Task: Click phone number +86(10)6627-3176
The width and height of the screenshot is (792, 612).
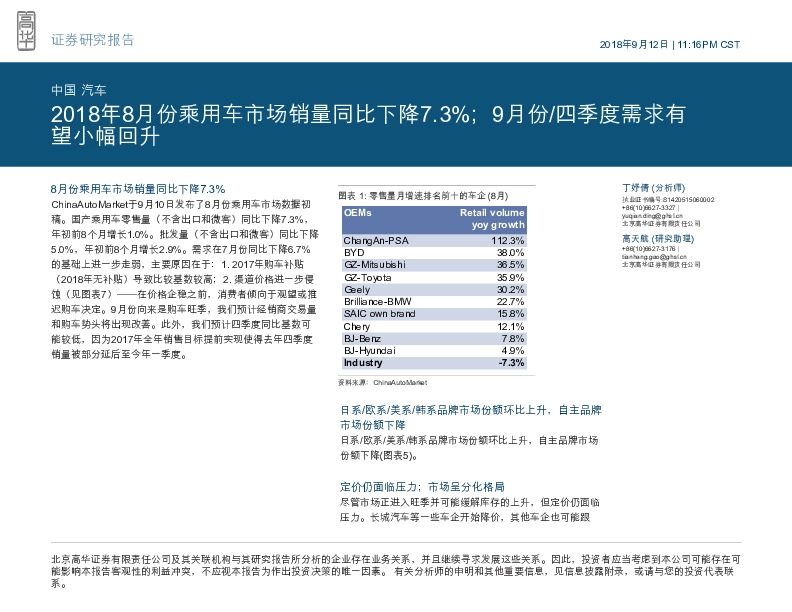Action: (x=649, y=248)
